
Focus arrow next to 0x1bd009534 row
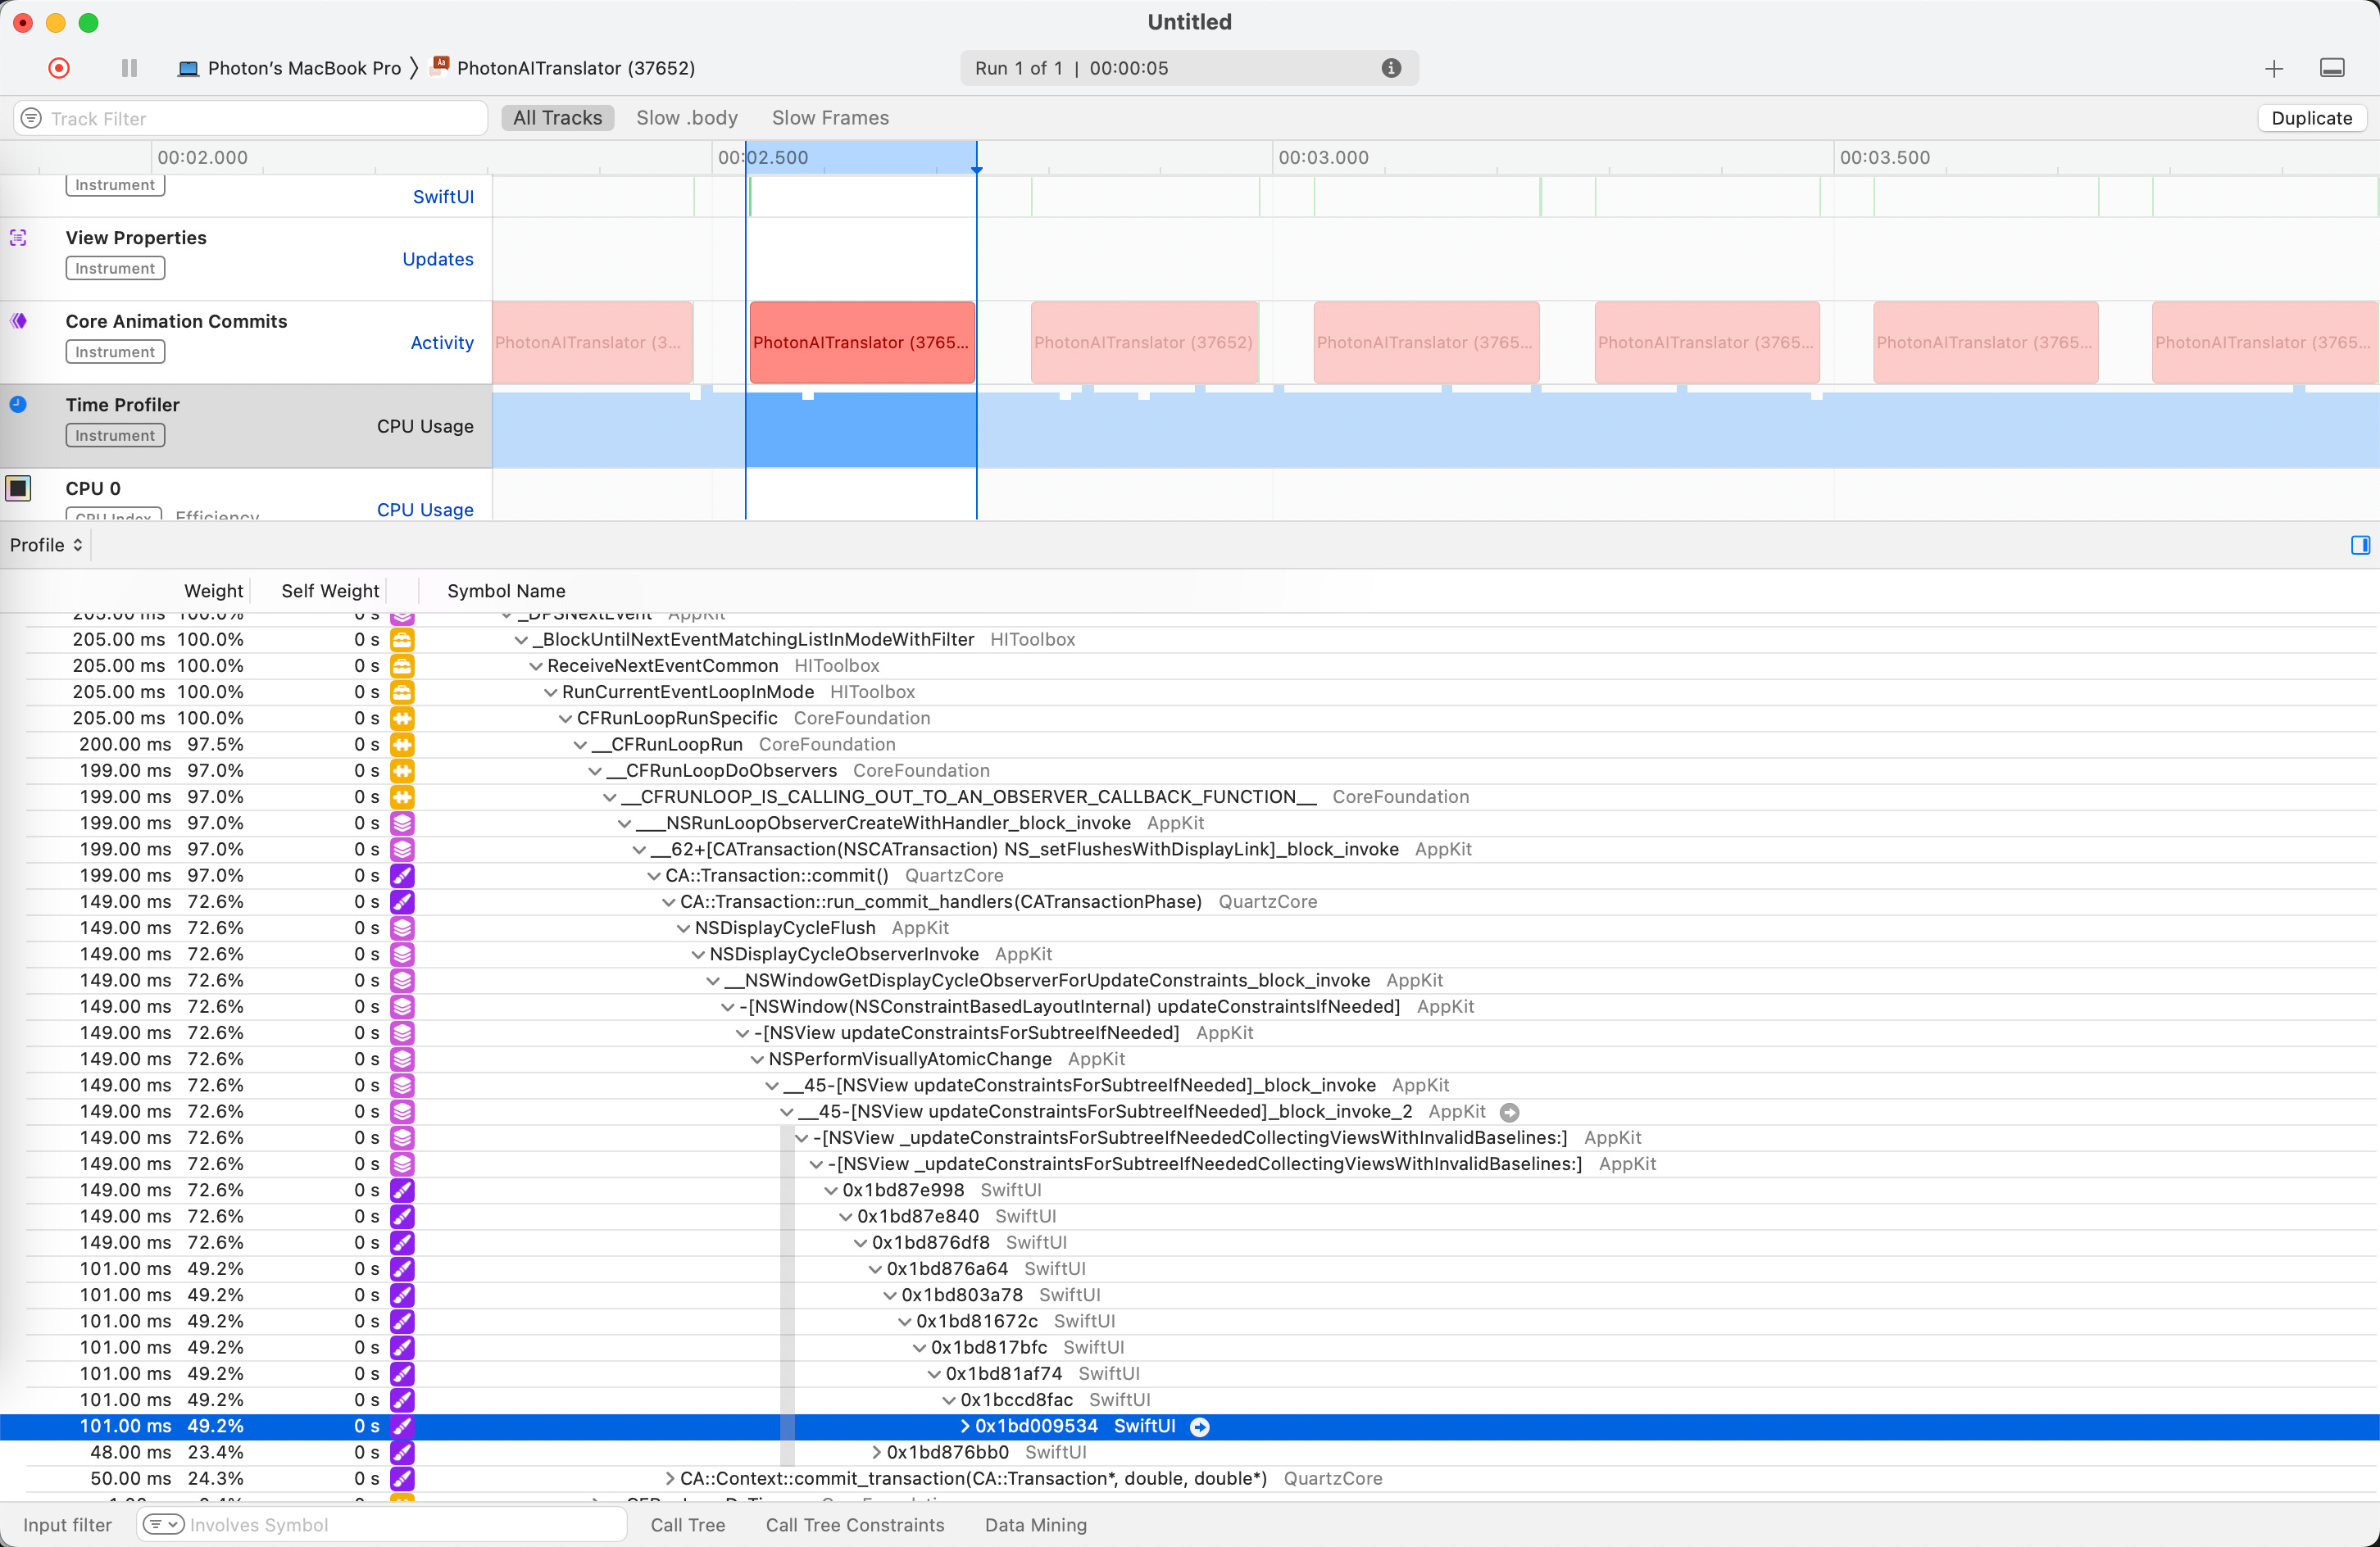[1200, 1427]
